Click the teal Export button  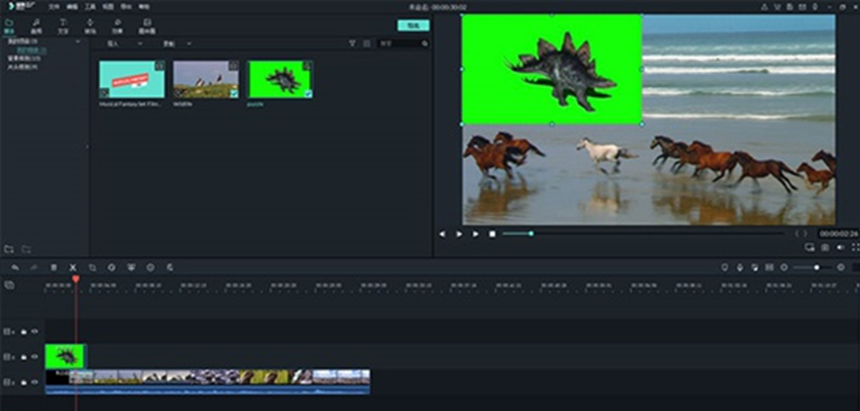[412, 25]
